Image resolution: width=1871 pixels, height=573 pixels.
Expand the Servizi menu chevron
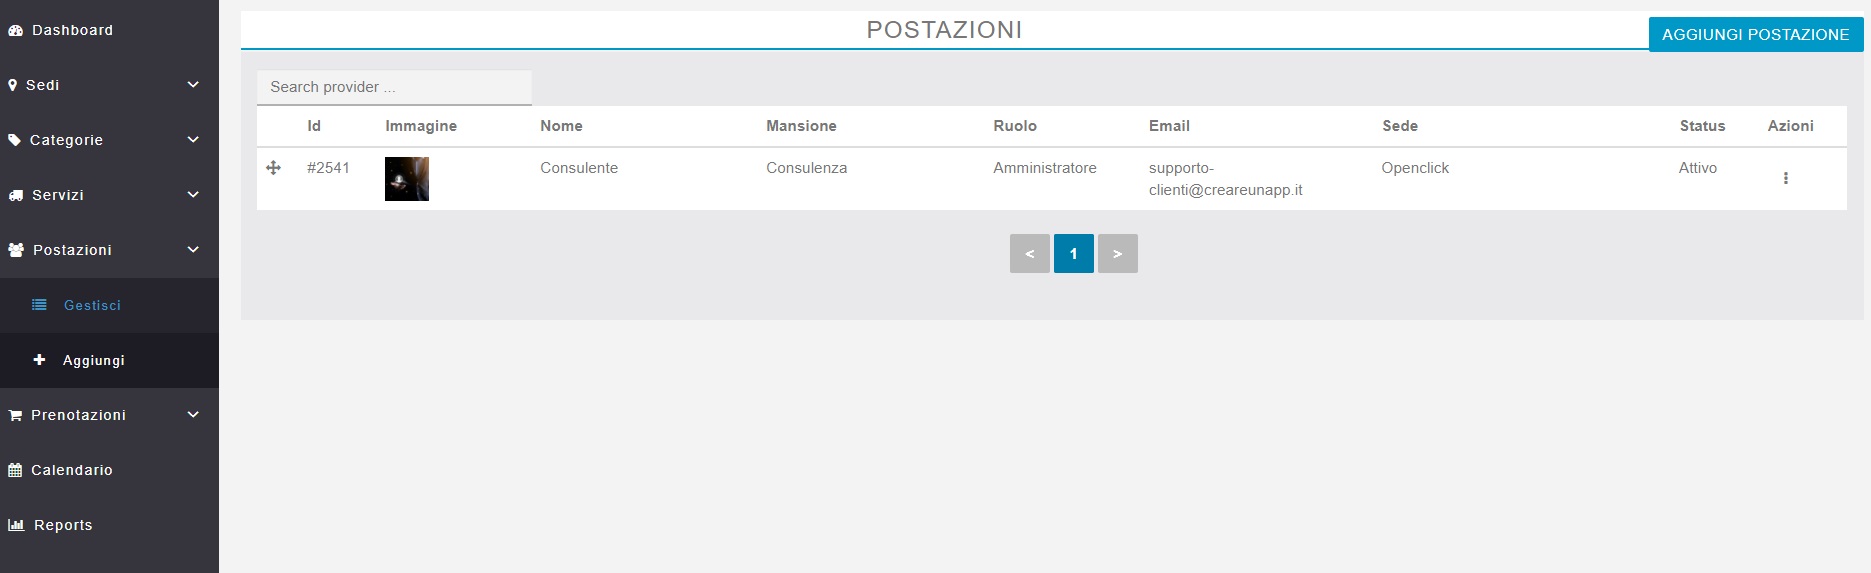(x=193, y=195)
